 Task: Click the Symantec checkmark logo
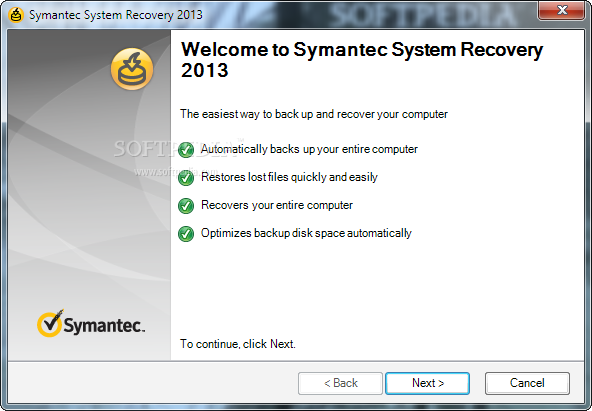pos(91,324)
